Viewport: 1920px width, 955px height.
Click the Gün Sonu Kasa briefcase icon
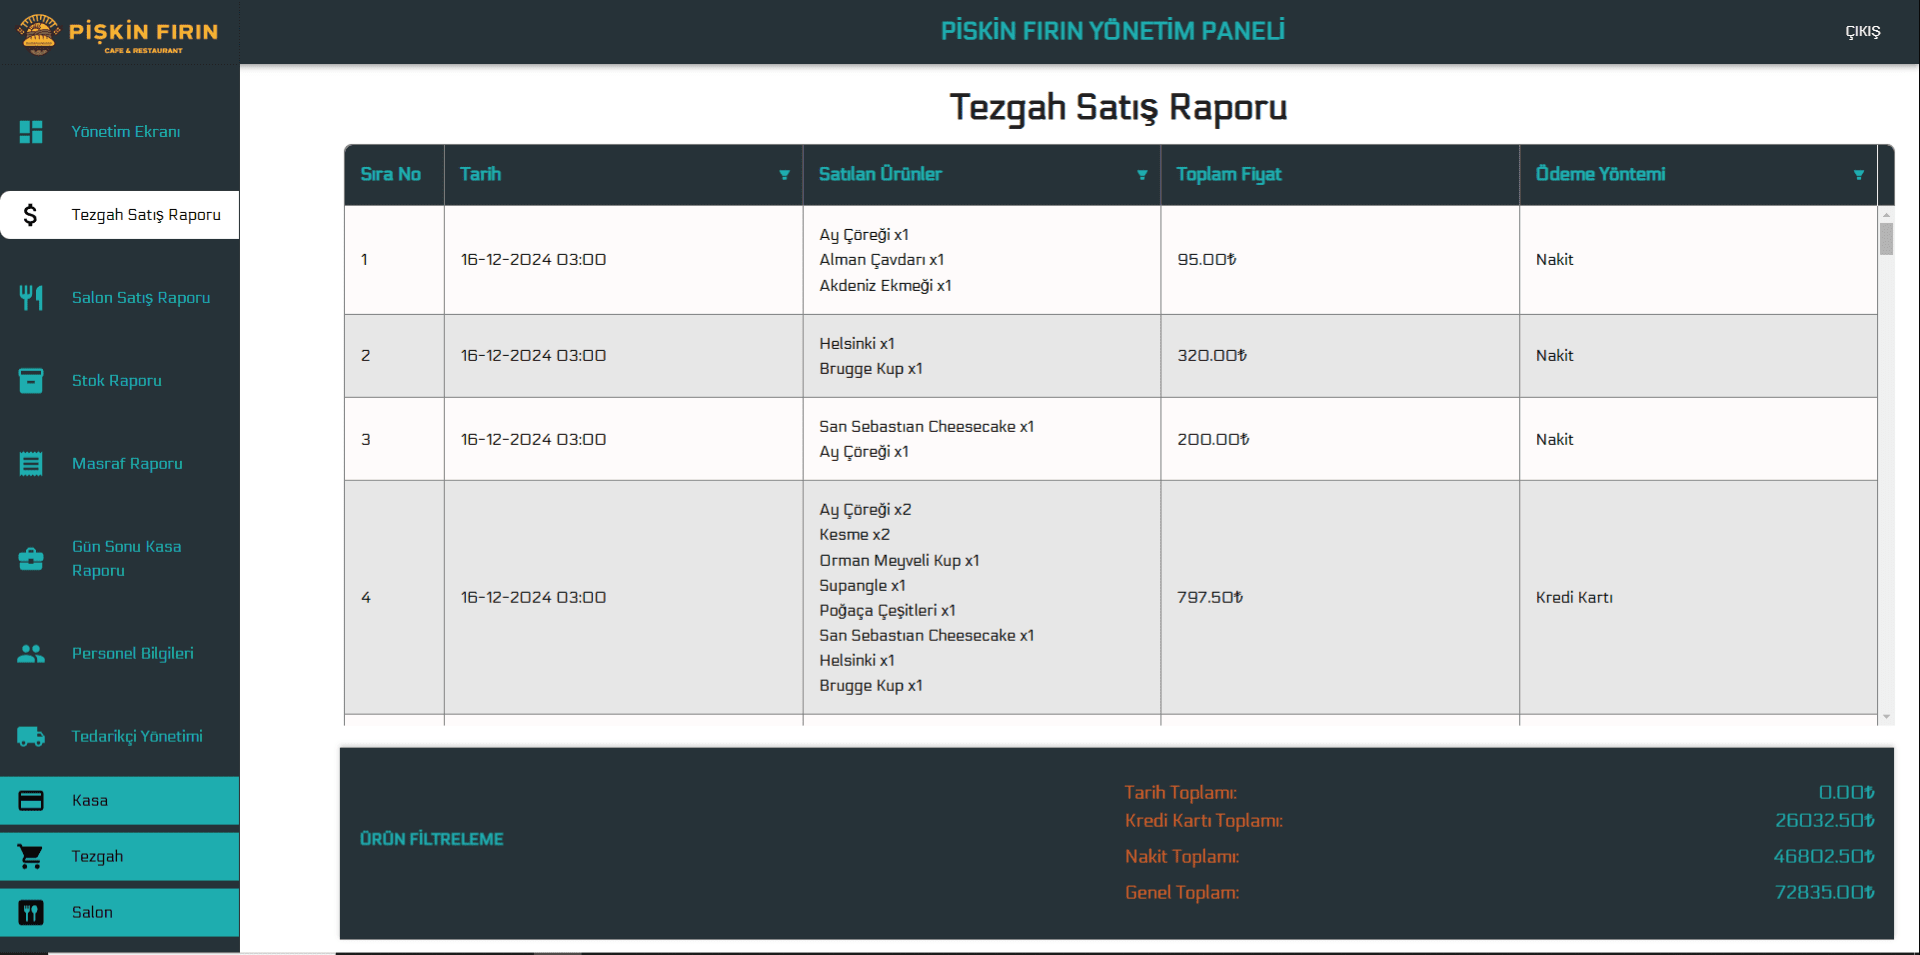pyautogui.click(x=31, y=559)
